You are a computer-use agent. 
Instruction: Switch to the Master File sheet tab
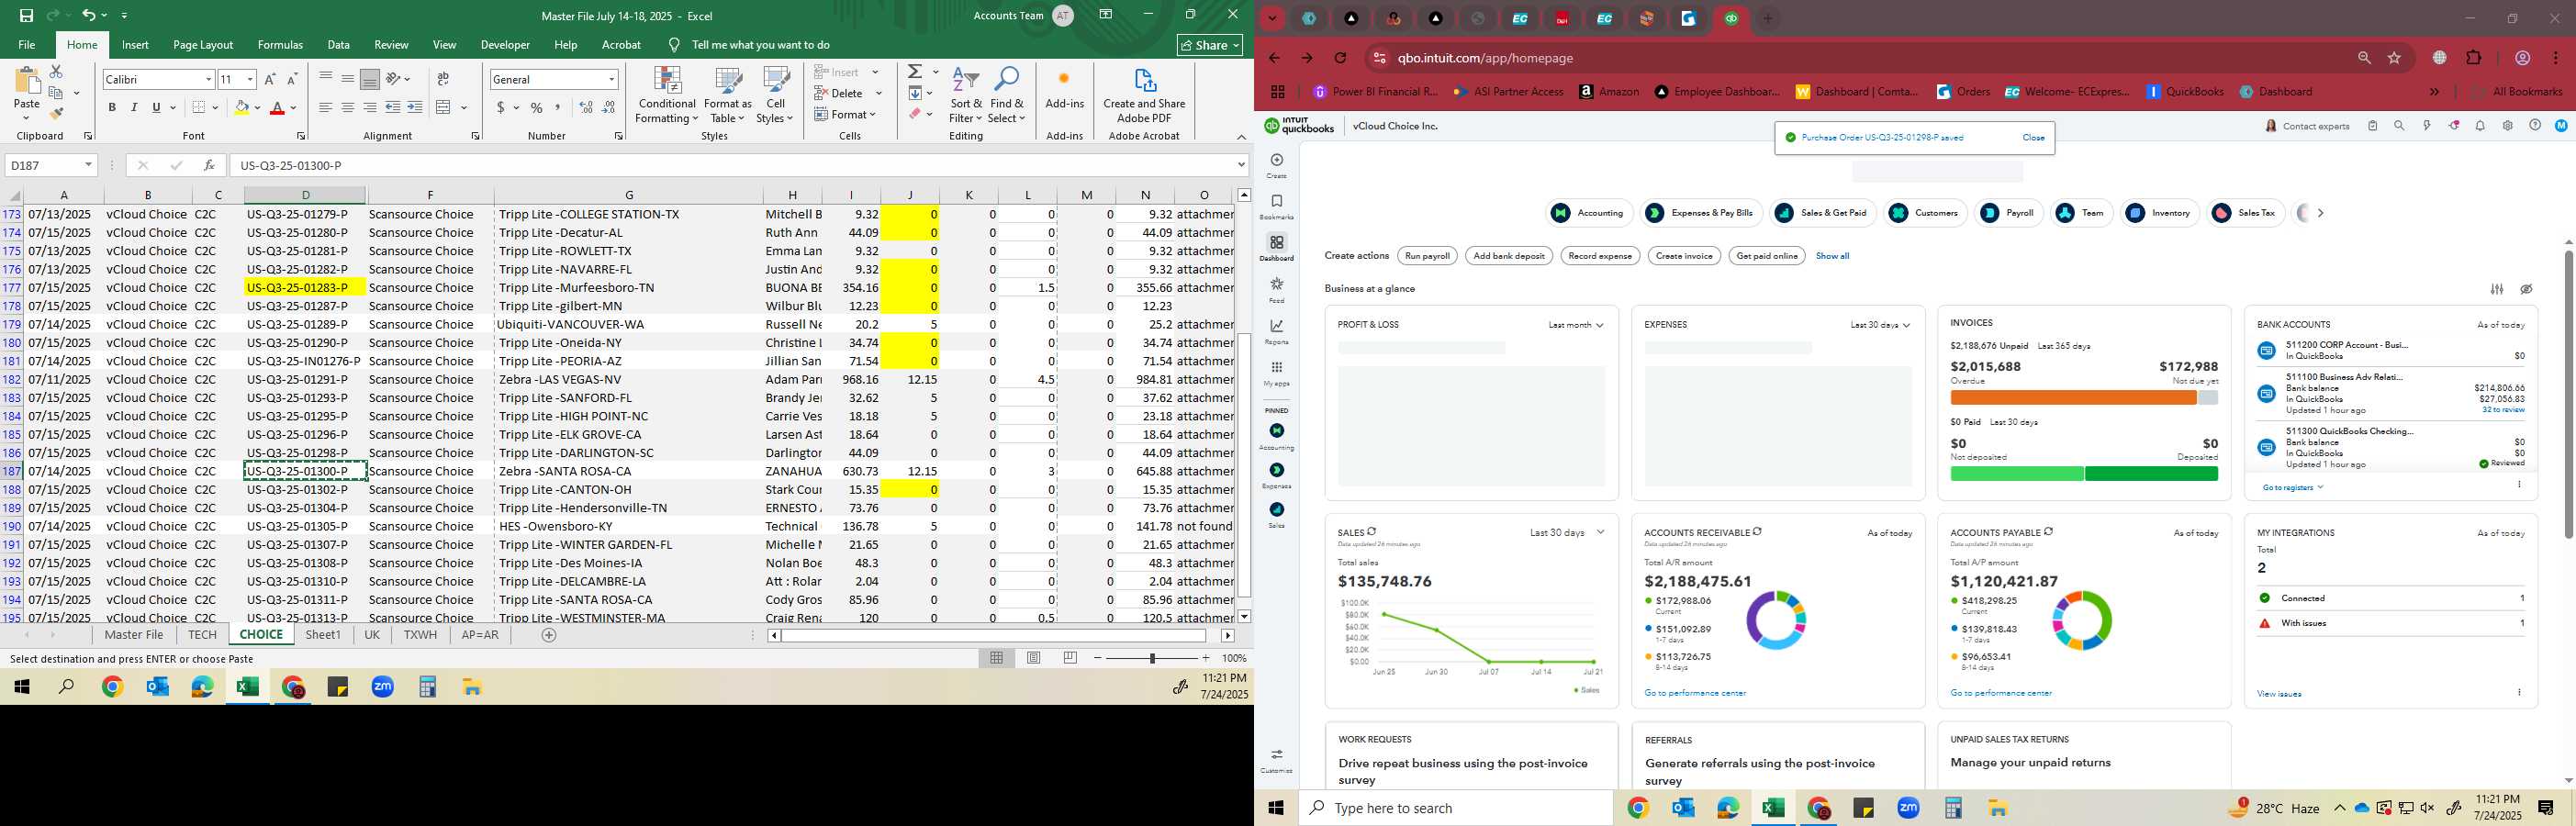pos(134,635)
